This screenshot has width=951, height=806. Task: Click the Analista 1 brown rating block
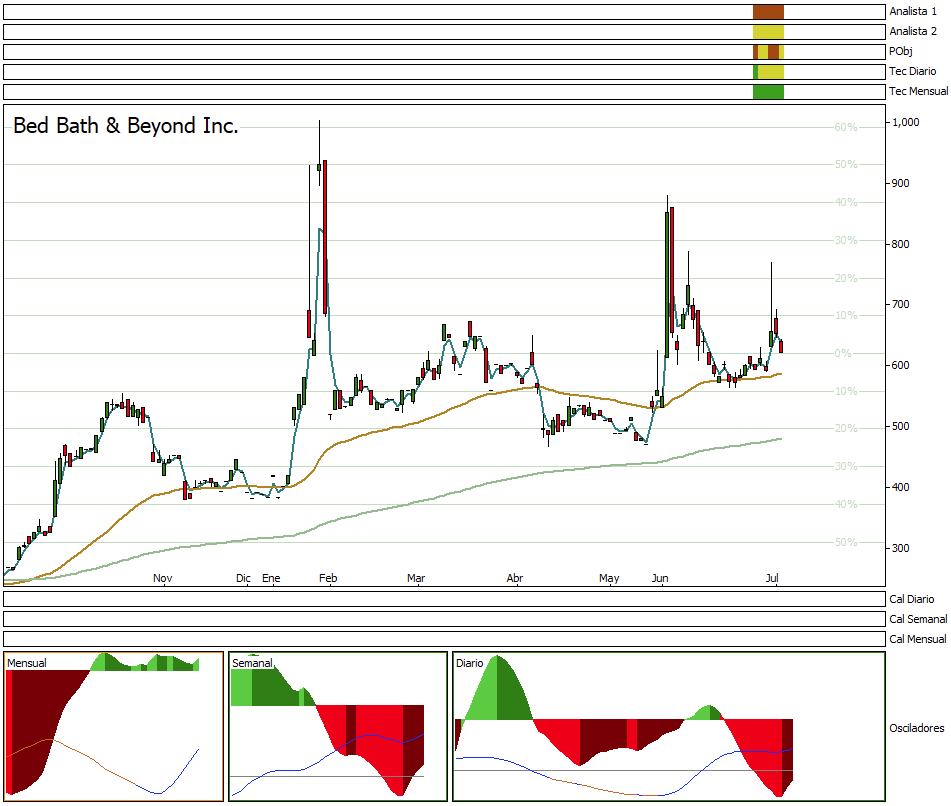pyautogui.click(x=768, y=12)
